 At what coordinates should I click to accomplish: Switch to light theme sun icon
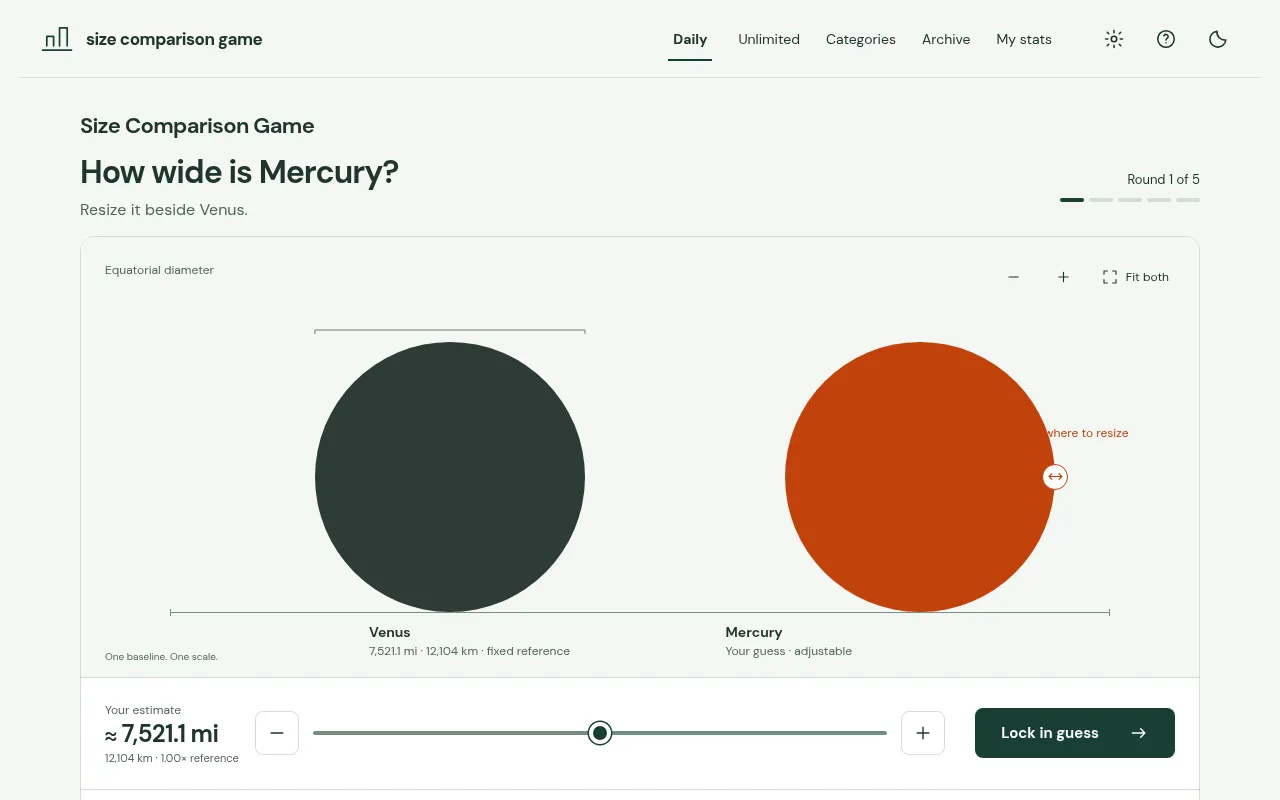[x=1114, y=39]
